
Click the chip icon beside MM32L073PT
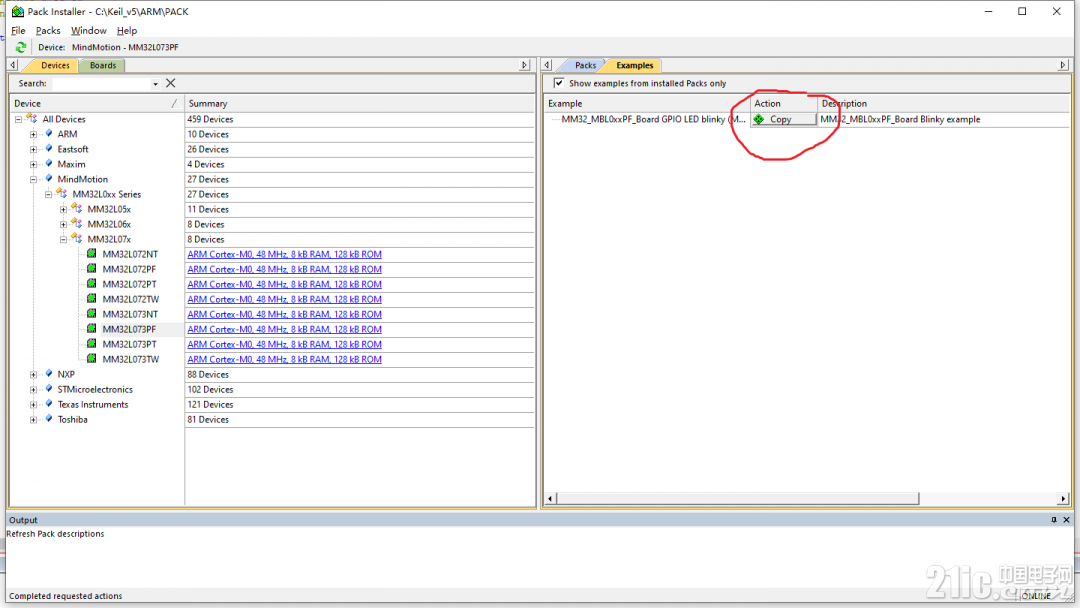92,344
